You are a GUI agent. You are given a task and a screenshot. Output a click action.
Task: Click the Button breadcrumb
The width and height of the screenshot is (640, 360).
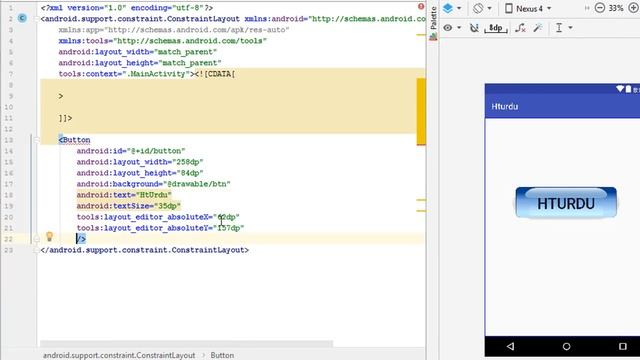222,355
